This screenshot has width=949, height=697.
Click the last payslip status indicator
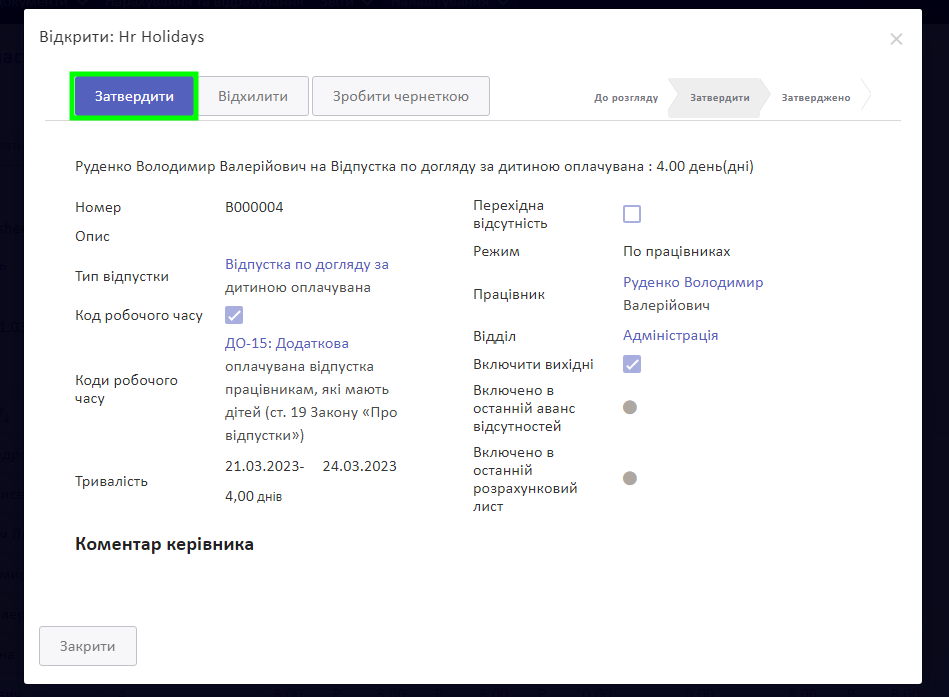pos(630,478)
